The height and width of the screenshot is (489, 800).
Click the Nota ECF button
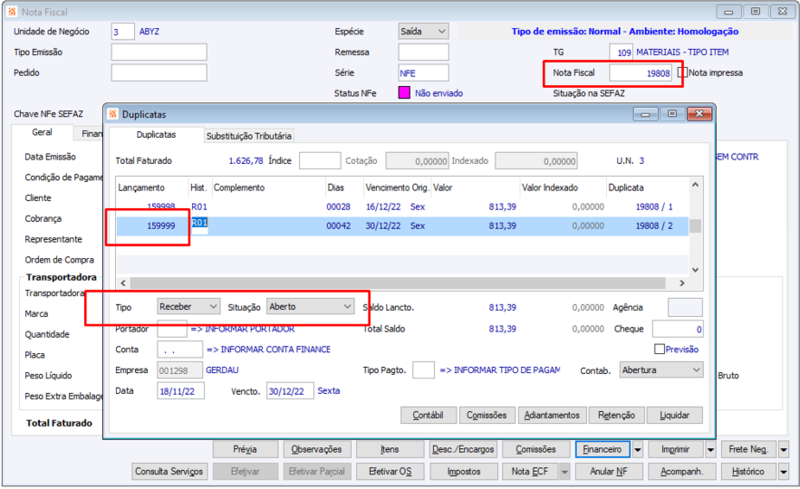[530, 472]
